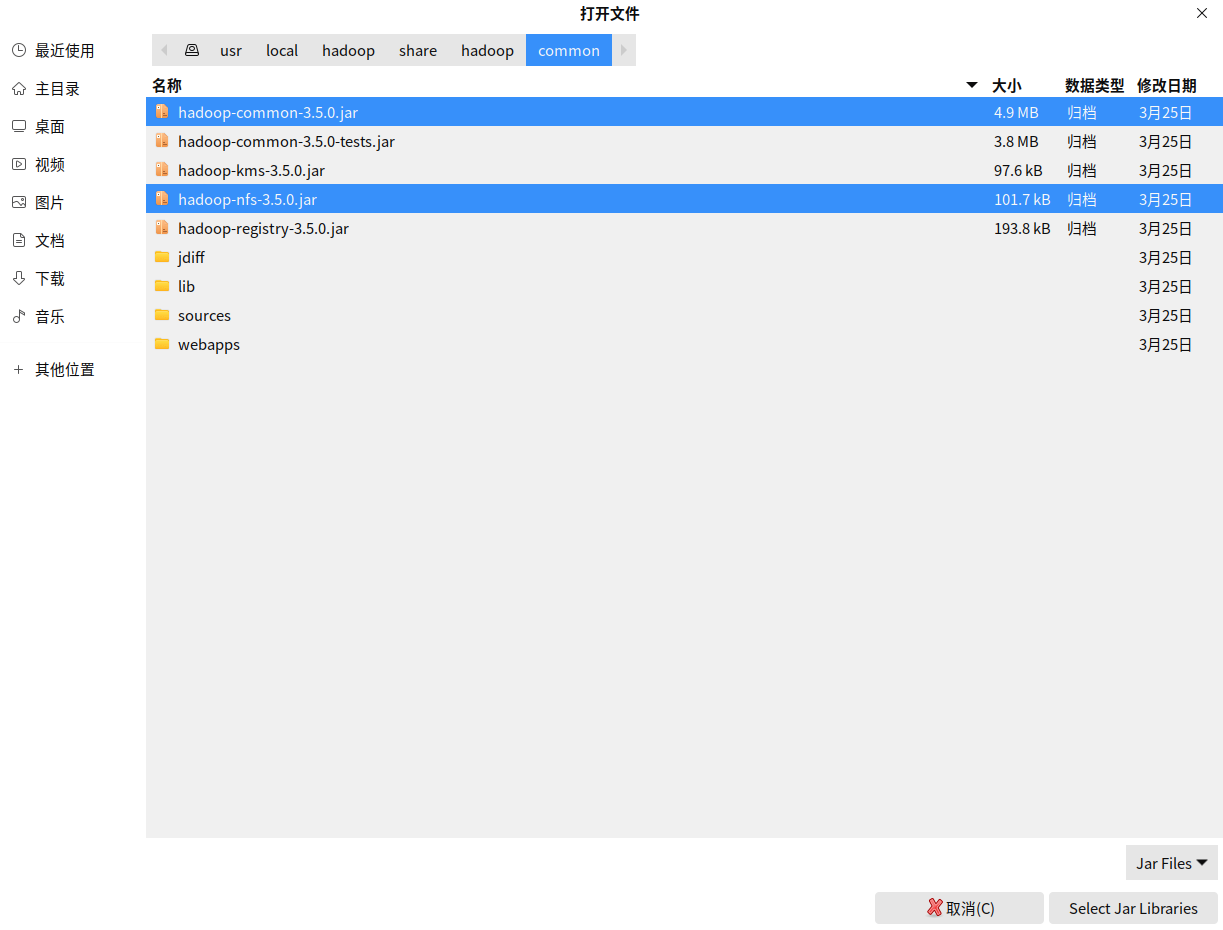Click the archive icon beside hadoop-kms-3.5.0.jar
Viewport: 1223px width, 930px height.
162,170
